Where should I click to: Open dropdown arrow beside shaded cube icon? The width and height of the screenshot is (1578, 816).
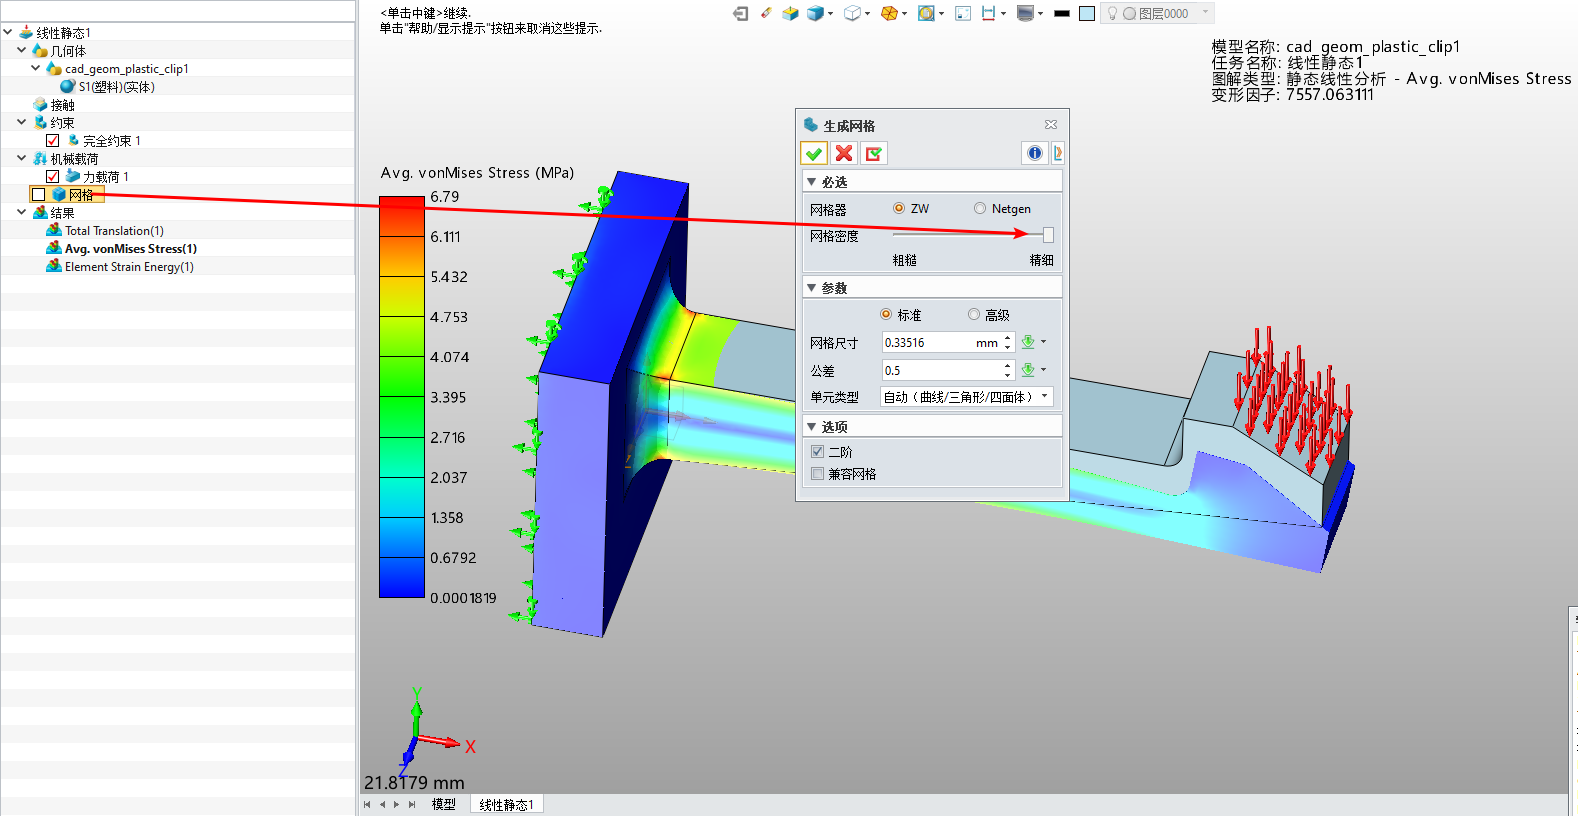point(831,14)
